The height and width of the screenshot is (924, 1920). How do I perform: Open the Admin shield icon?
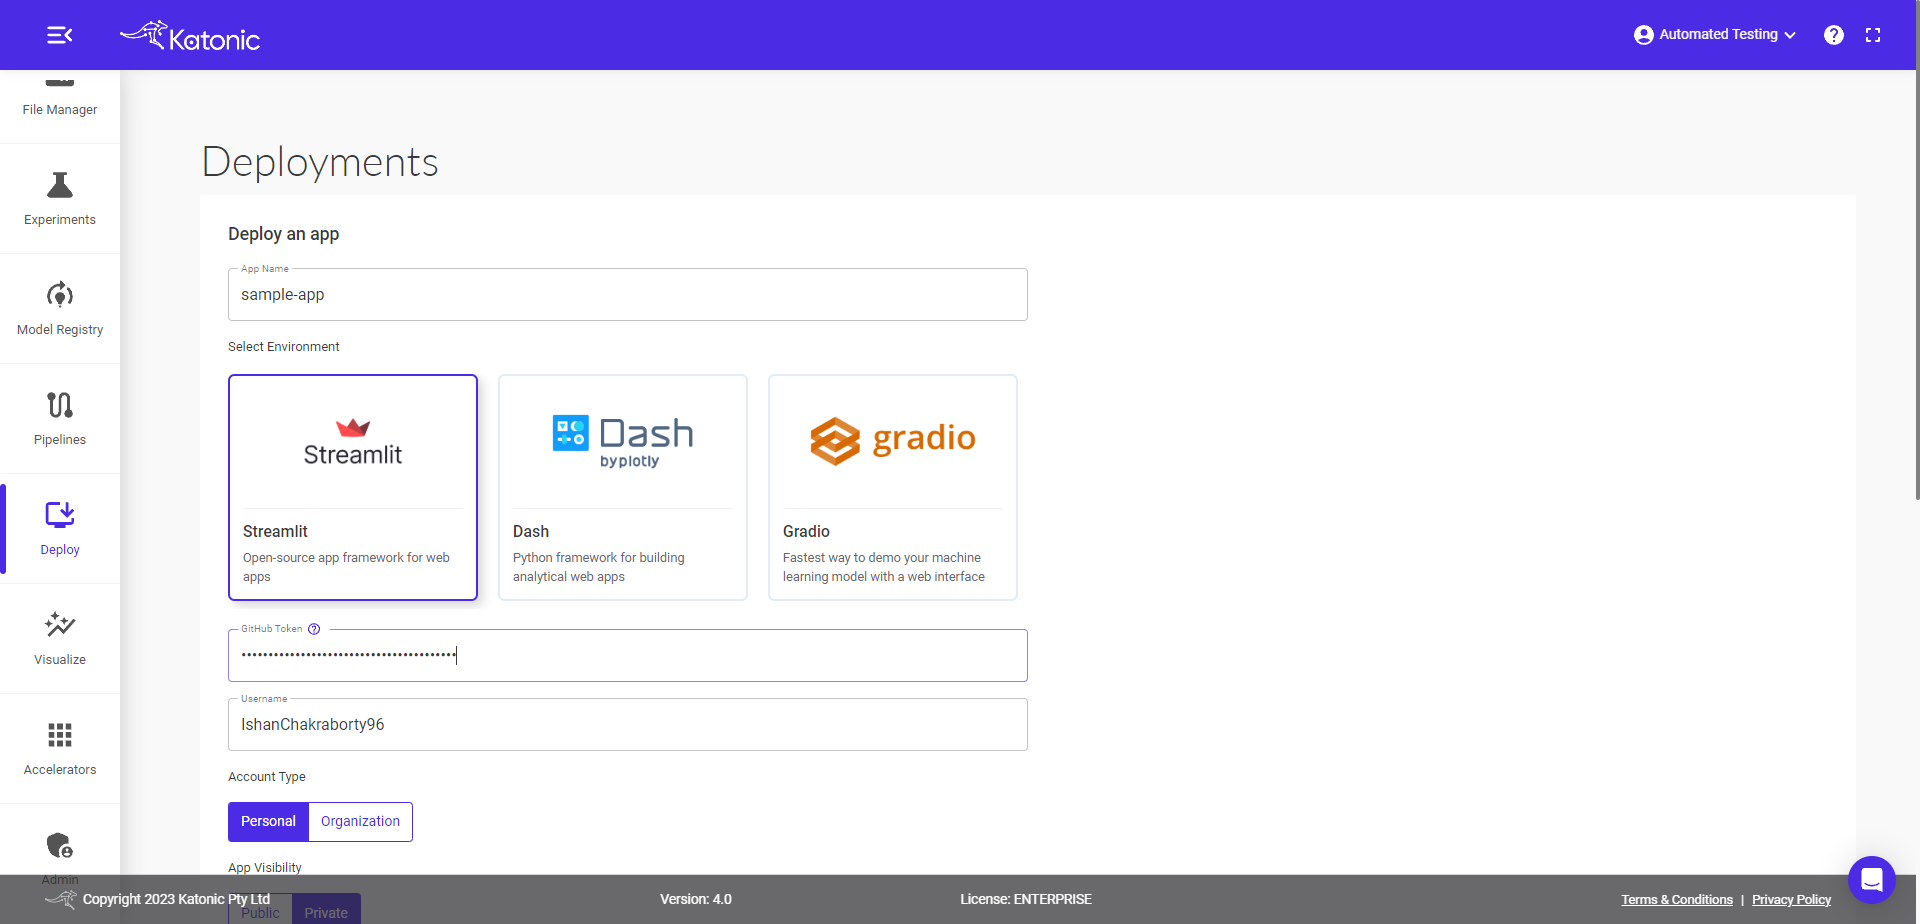point(60,845)
